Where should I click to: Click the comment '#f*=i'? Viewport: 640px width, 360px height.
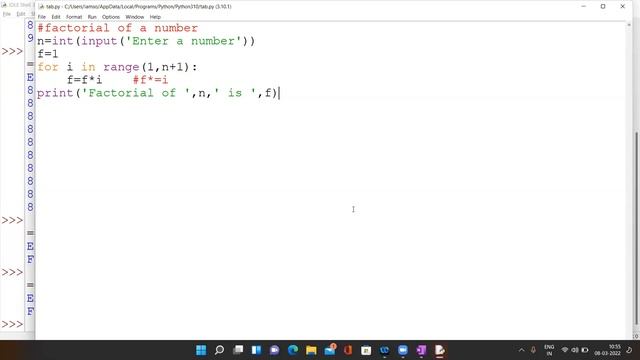click(151, 80)
